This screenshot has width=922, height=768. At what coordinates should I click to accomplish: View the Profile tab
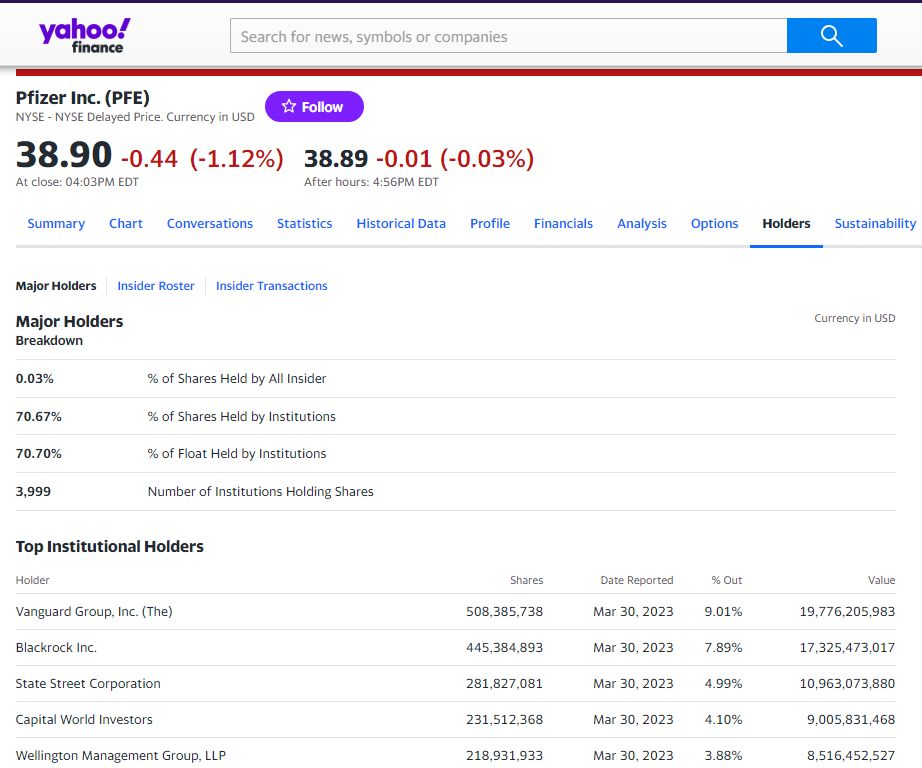point(490,223)
